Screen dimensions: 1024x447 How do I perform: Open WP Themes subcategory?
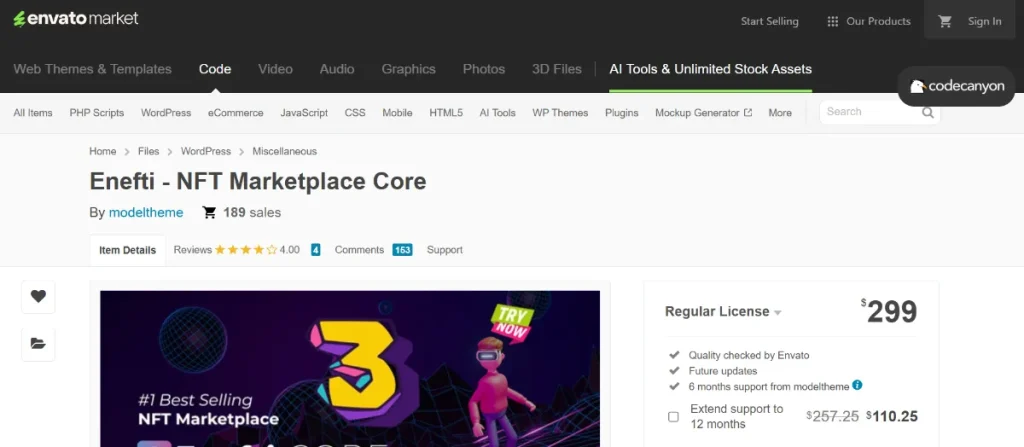pyautogui.click(x=560, y=112)
